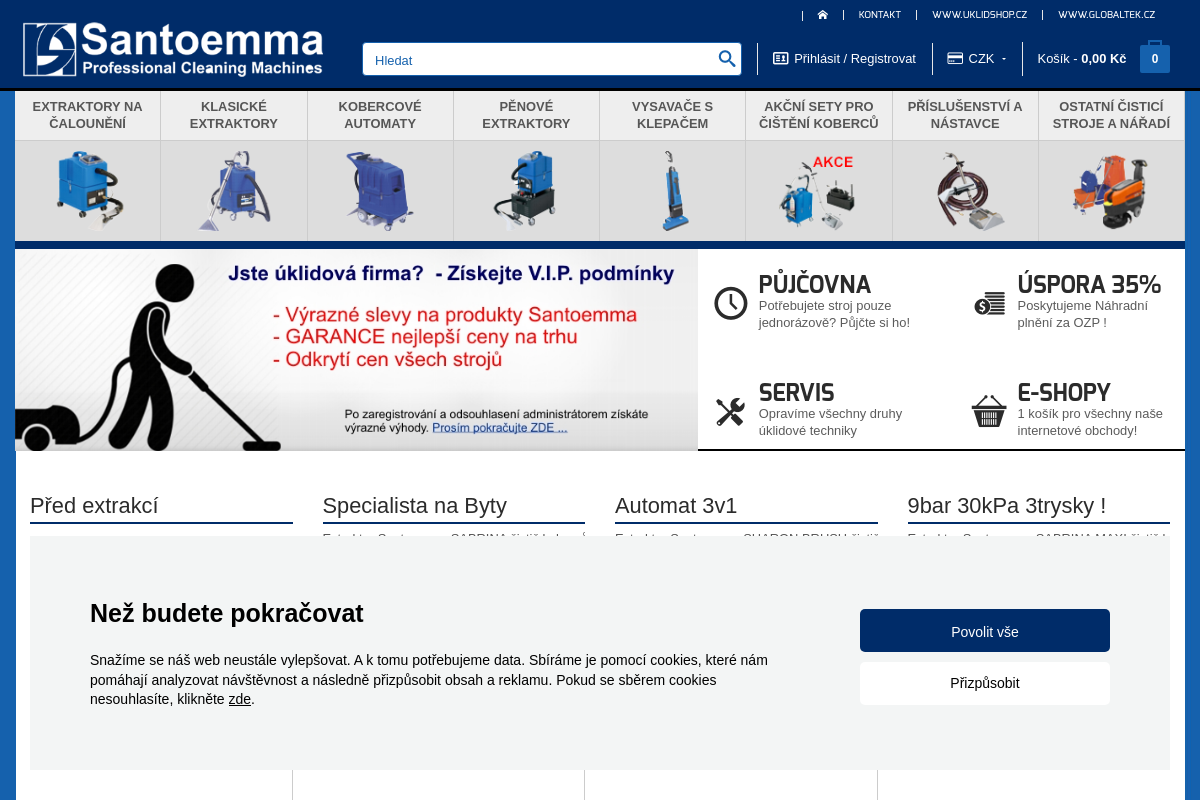
Task: Open Pěnové extraktory category
Action: pyautogui.click(x=526, y=115)
